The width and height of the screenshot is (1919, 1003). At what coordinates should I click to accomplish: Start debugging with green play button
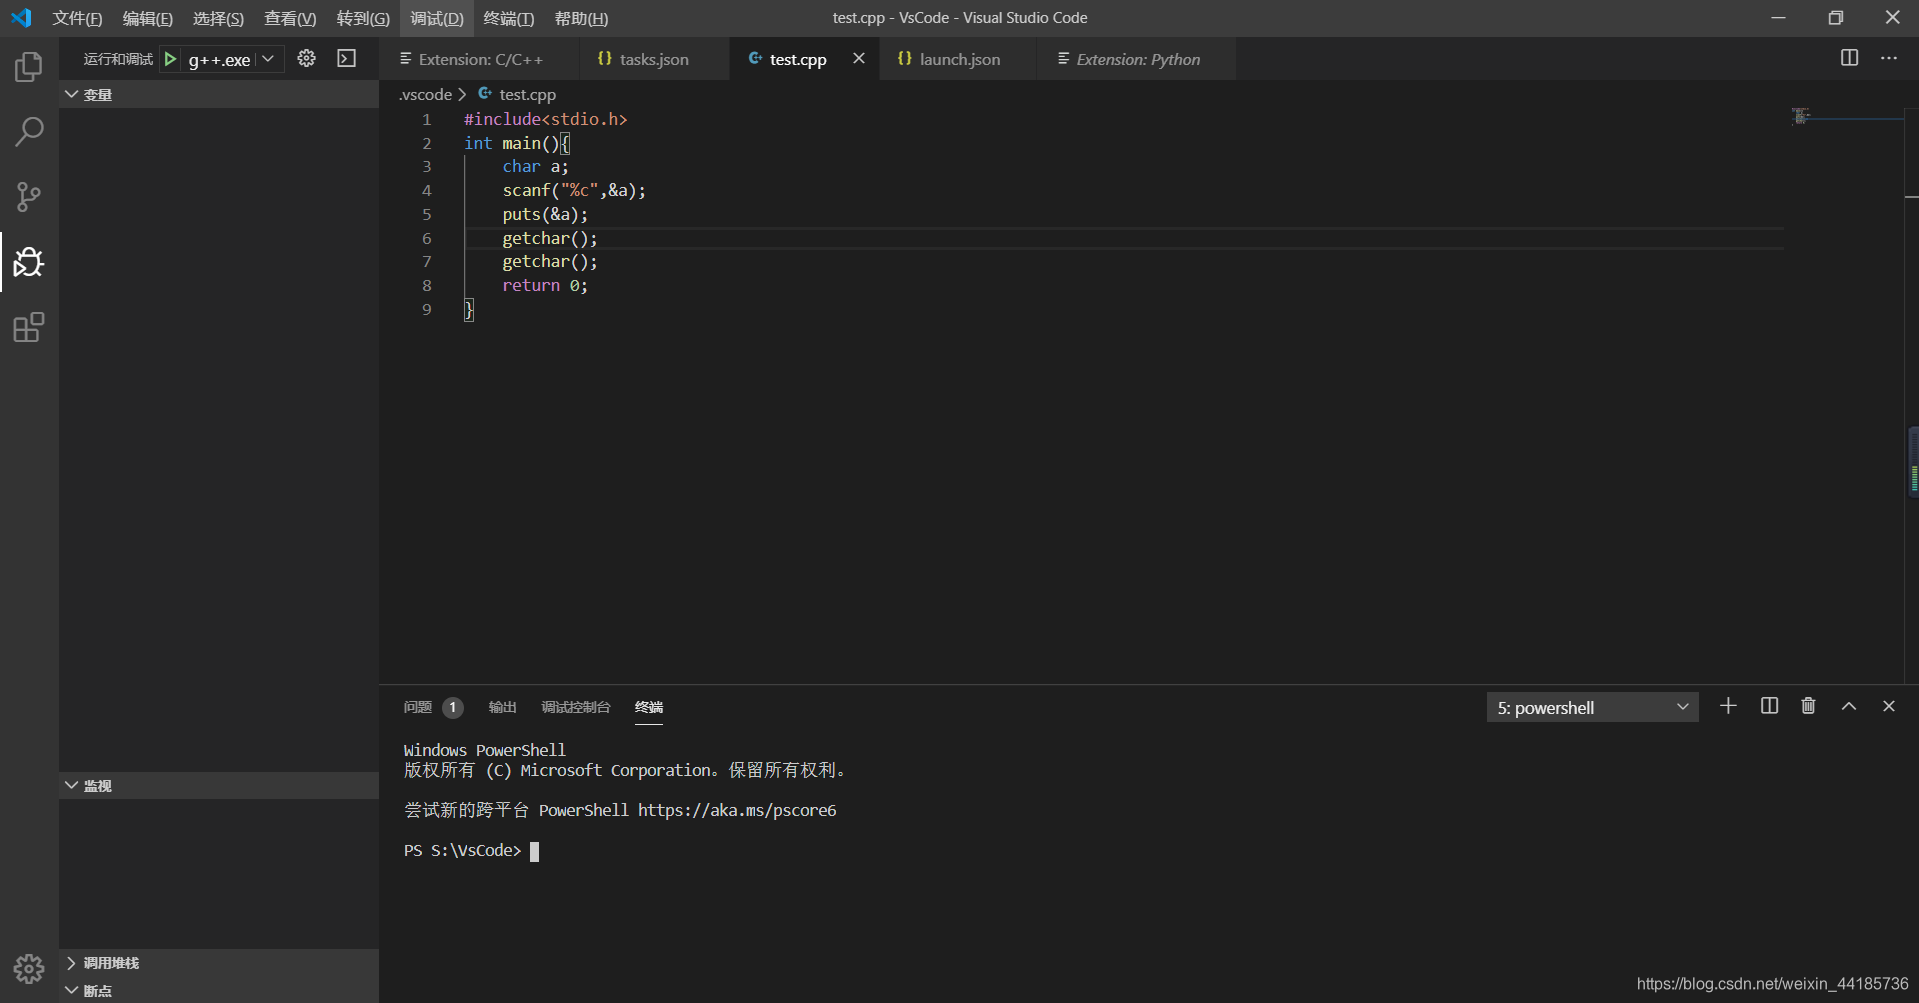point(171,59)
